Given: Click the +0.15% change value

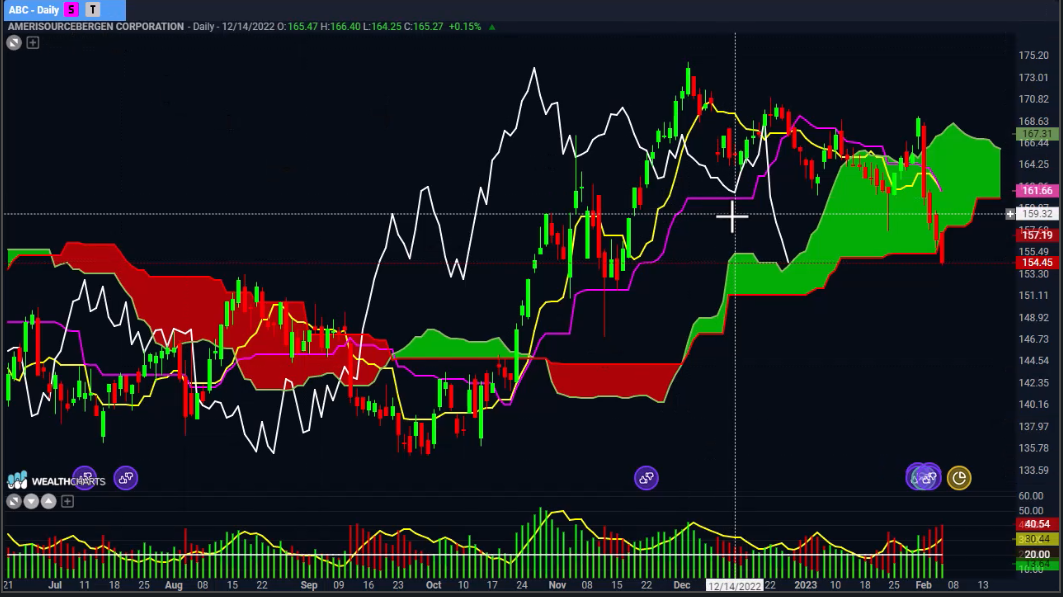Looking at the screenshot, I should pos(465,26).
